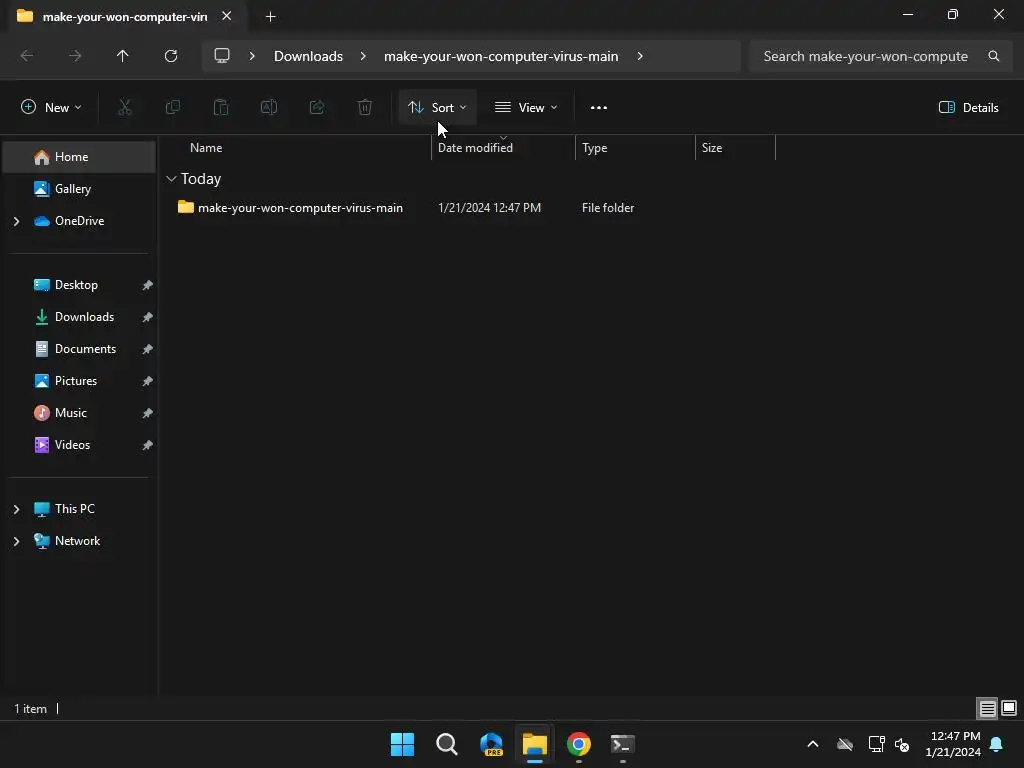Toggle the Details pane
Image resolution: width=1024 pixels, height=768 pixels.
tap(968, 108)
